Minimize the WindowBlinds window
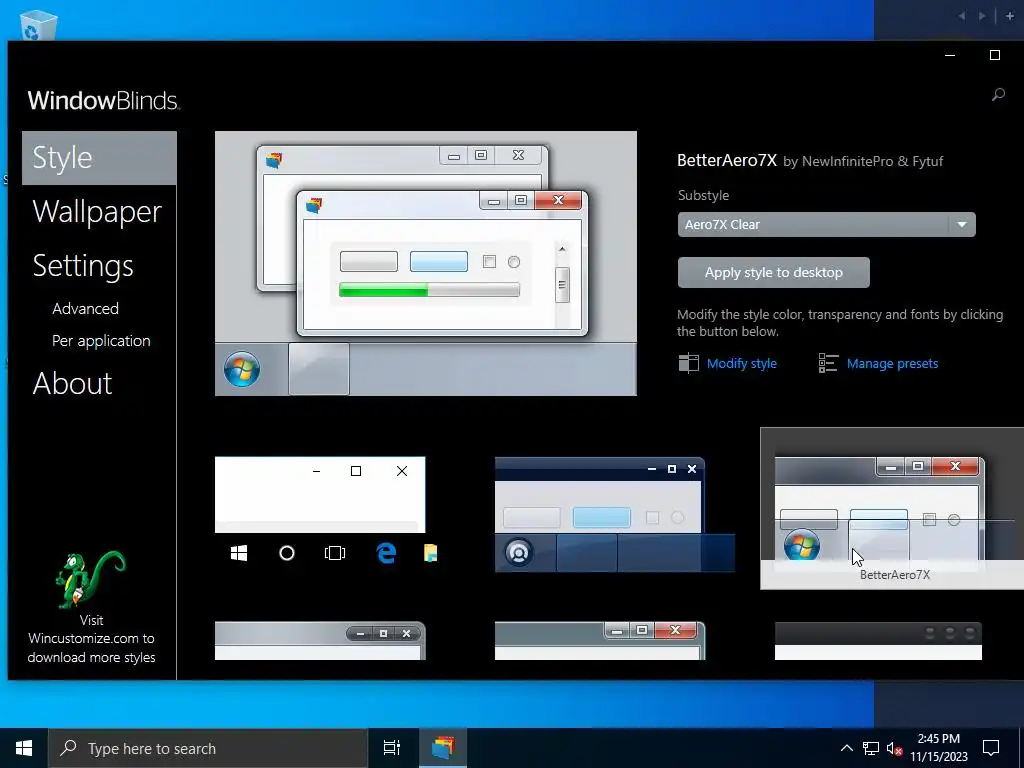This screenshot has height=768, width=1024. click(x=950, y=56)
